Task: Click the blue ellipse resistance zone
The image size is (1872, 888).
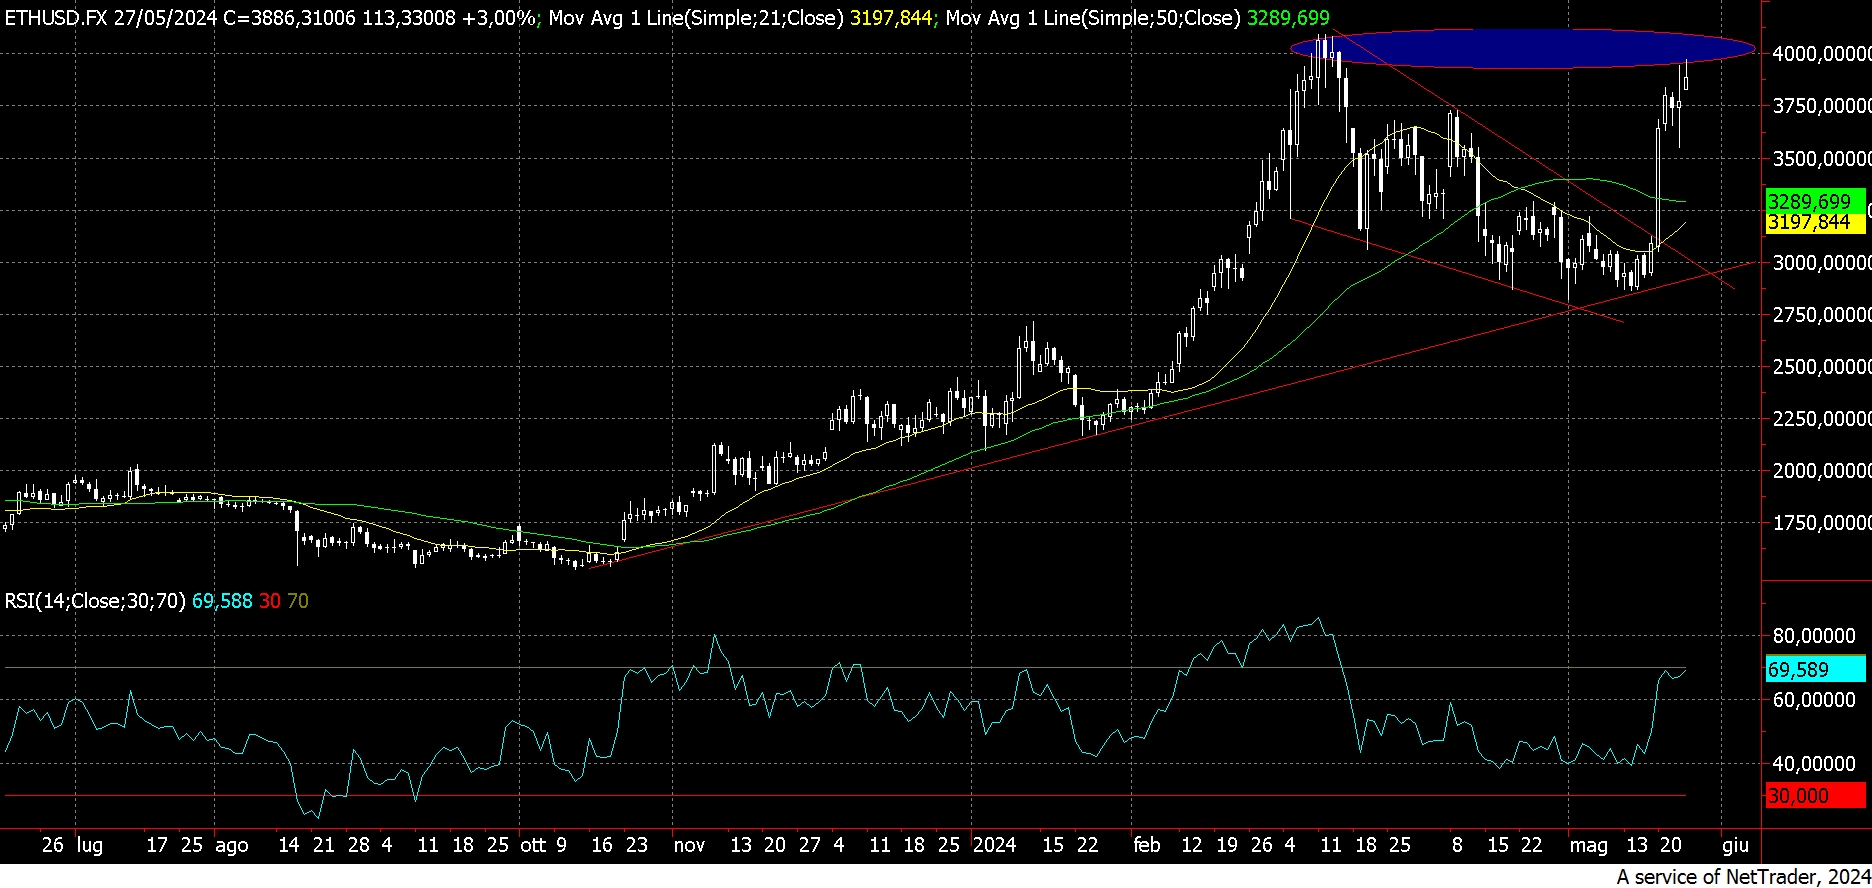Action: point(1522,49)
